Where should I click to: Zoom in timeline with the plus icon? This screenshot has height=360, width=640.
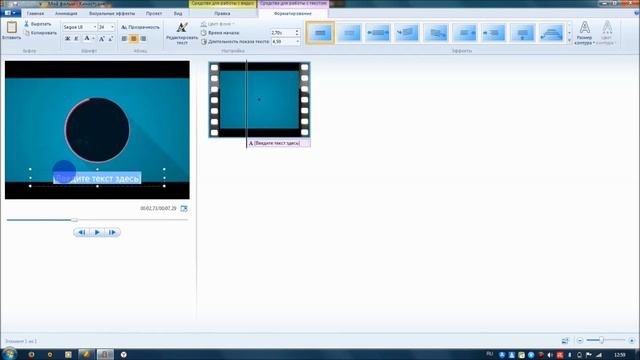click(631, 340)
